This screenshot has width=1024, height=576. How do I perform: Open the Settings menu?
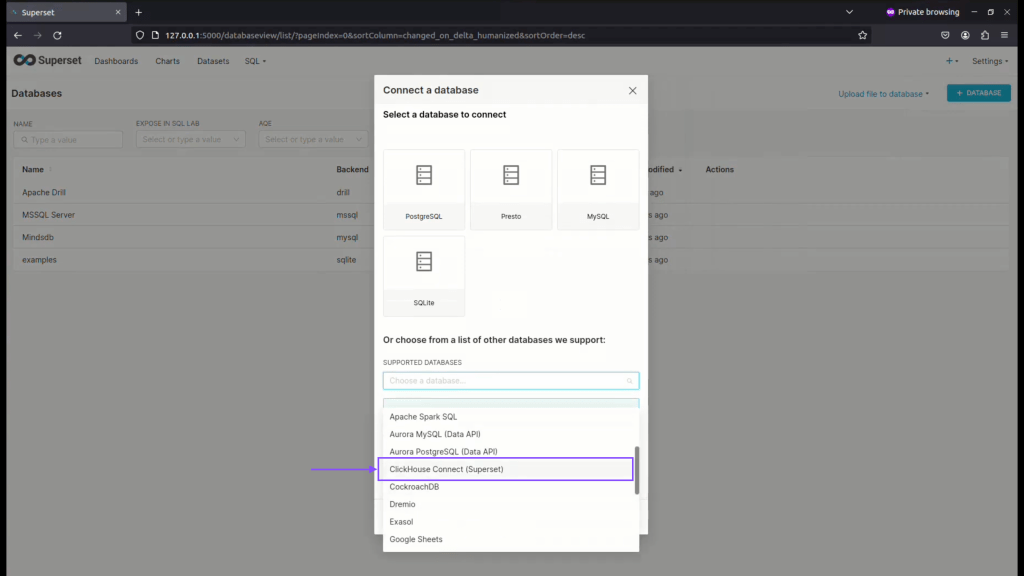(x=989, y=61)
